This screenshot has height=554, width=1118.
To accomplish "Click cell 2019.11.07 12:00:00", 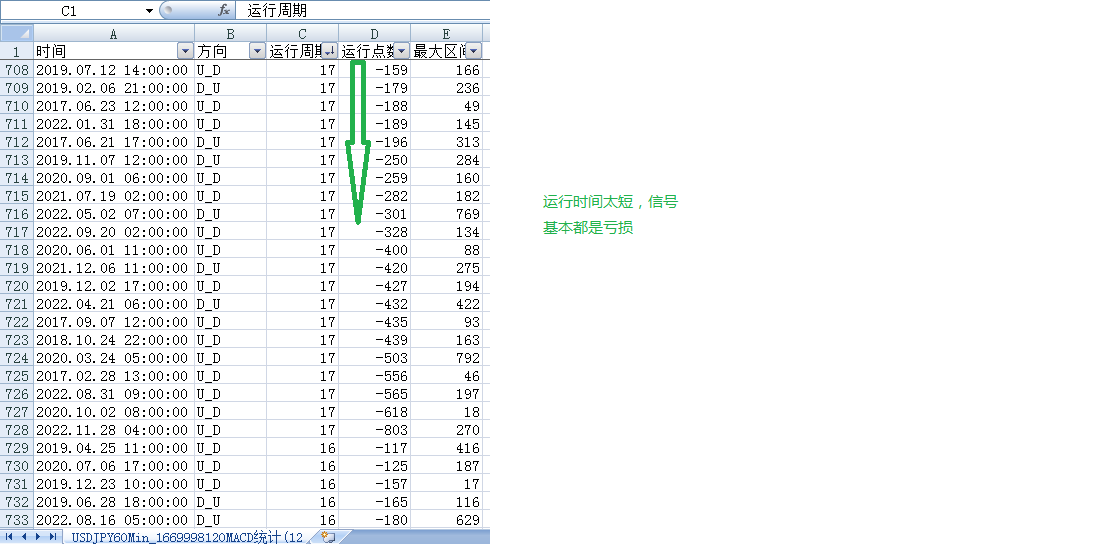I will 114,160.
